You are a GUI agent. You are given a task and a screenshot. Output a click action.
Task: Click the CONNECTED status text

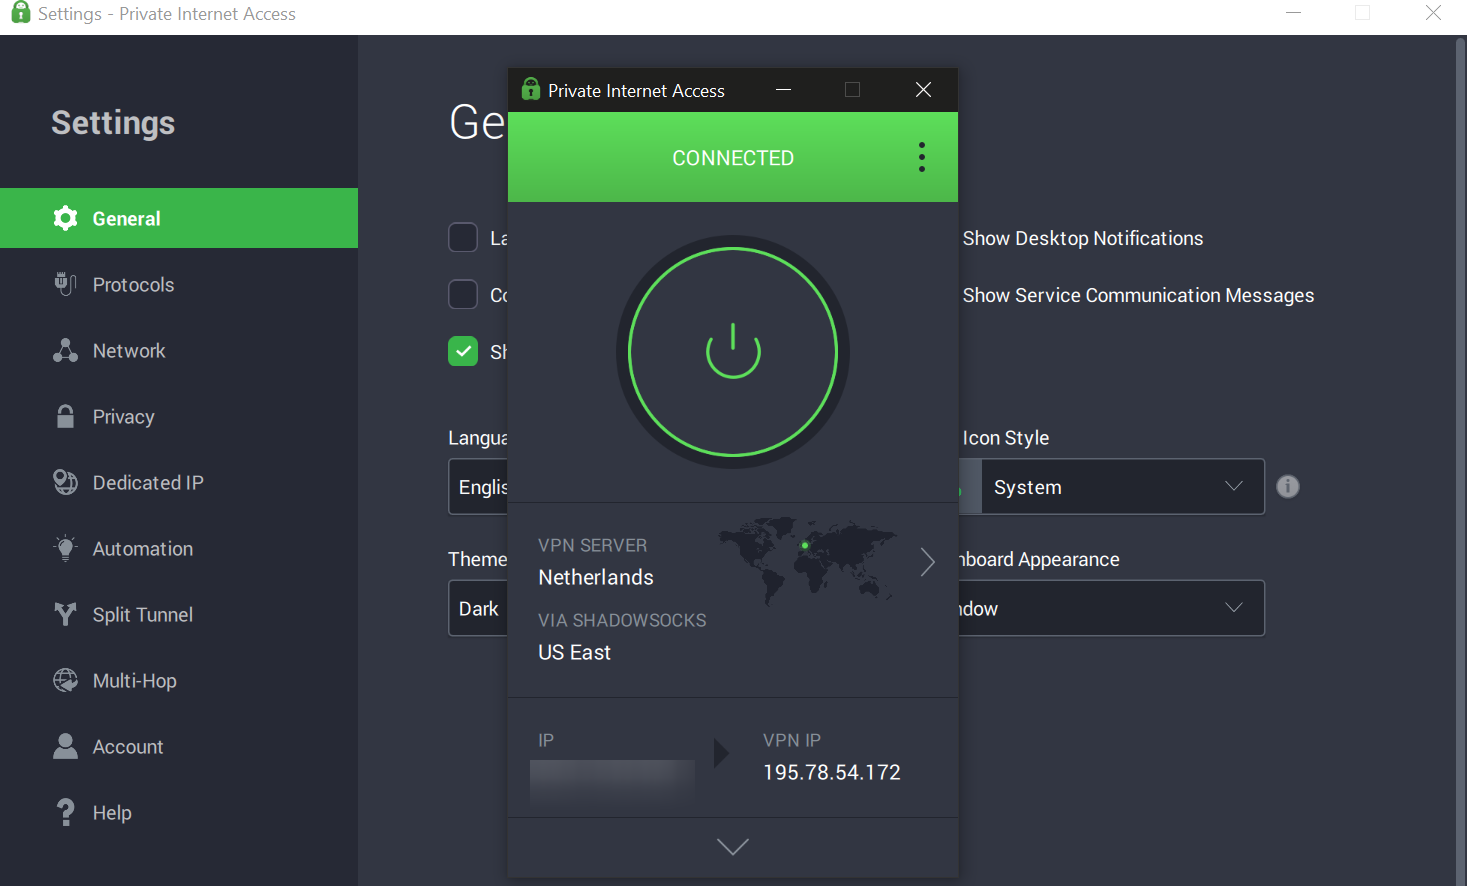click(733, 158)
